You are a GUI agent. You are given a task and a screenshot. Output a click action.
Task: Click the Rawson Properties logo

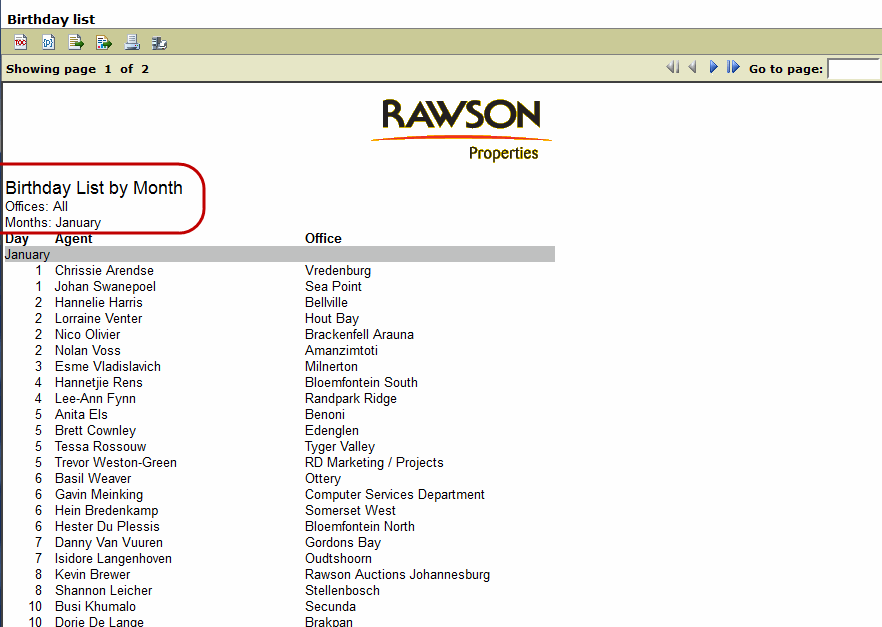[x=461, y=128]
